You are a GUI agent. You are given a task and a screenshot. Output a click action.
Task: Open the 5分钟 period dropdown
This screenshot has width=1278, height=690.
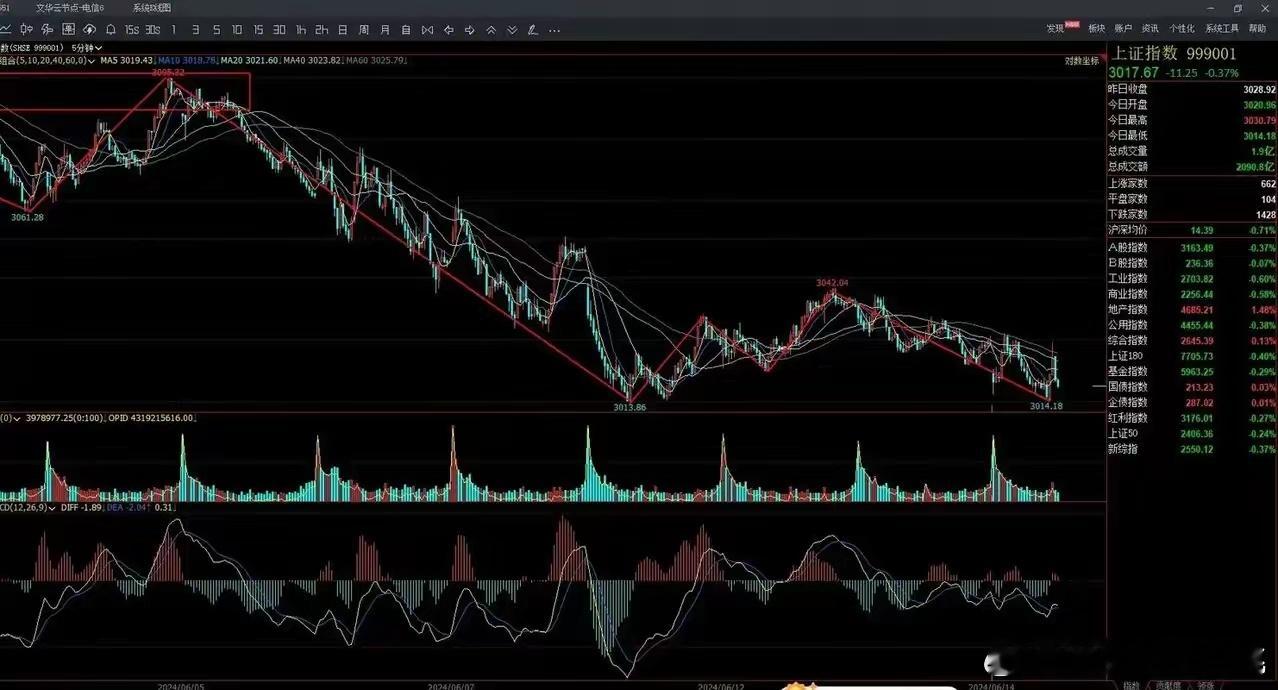point(87,47)
